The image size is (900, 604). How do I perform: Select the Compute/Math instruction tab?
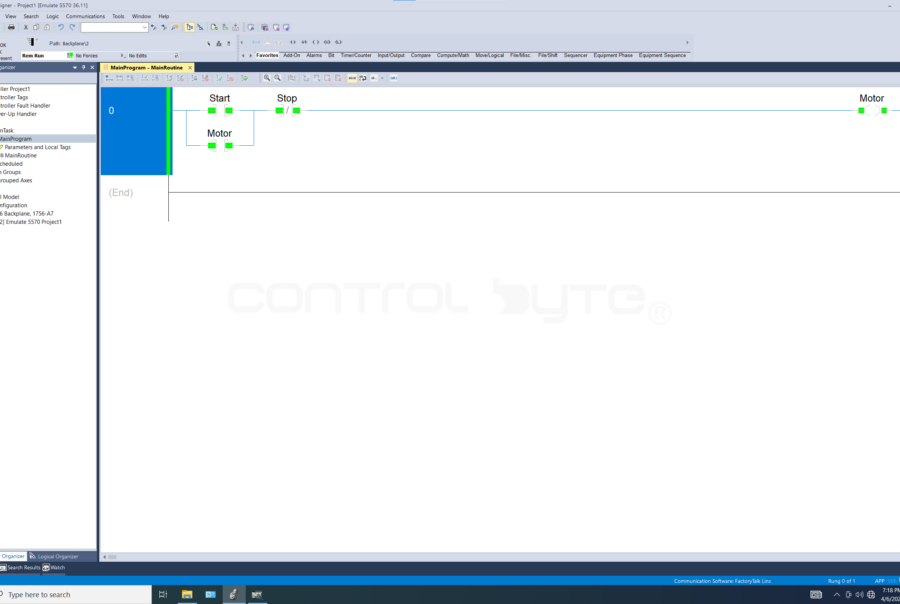[x=453, y=55]
